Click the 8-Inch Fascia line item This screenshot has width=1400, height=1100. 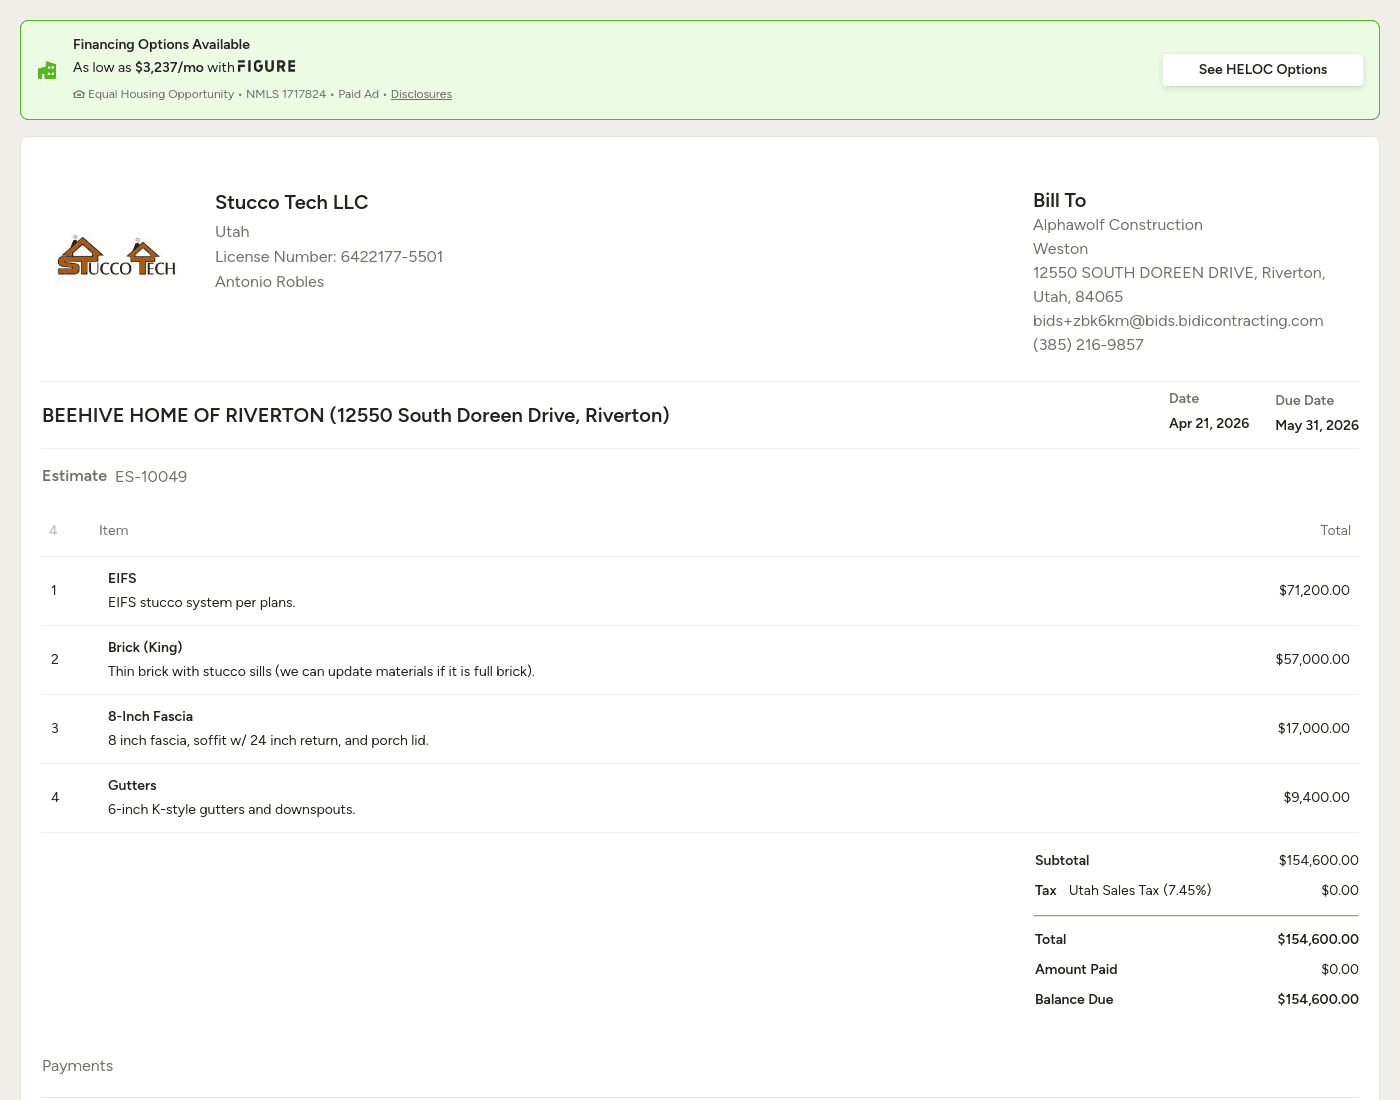coord(150,717)
